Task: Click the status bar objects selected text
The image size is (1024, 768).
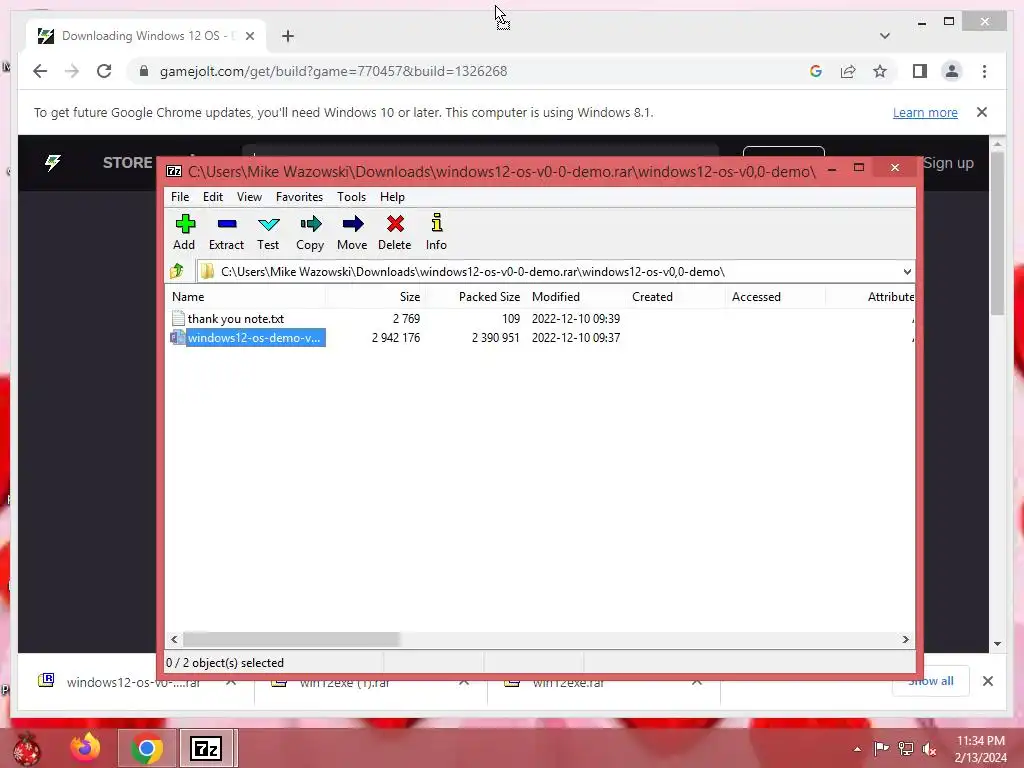Action: tap(225, 663)
